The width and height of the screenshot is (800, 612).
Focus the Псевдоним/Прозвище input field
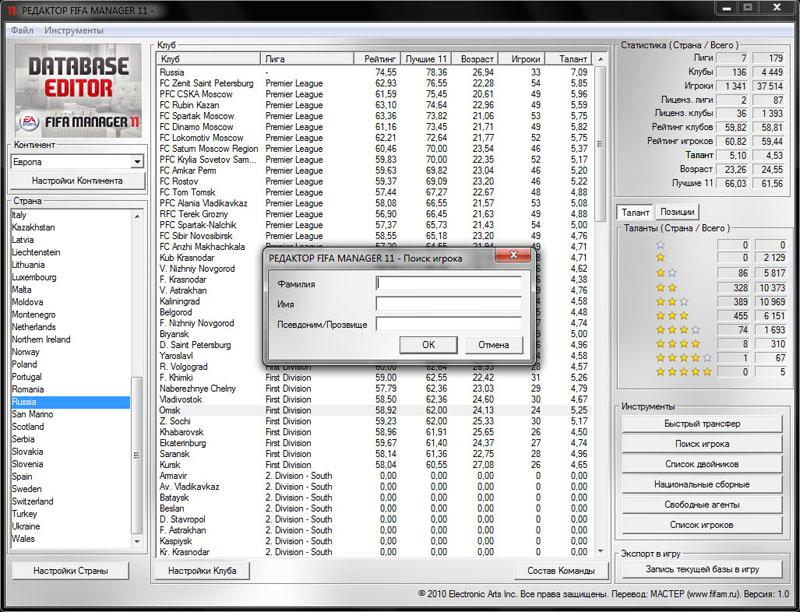(x=448, y=324)
